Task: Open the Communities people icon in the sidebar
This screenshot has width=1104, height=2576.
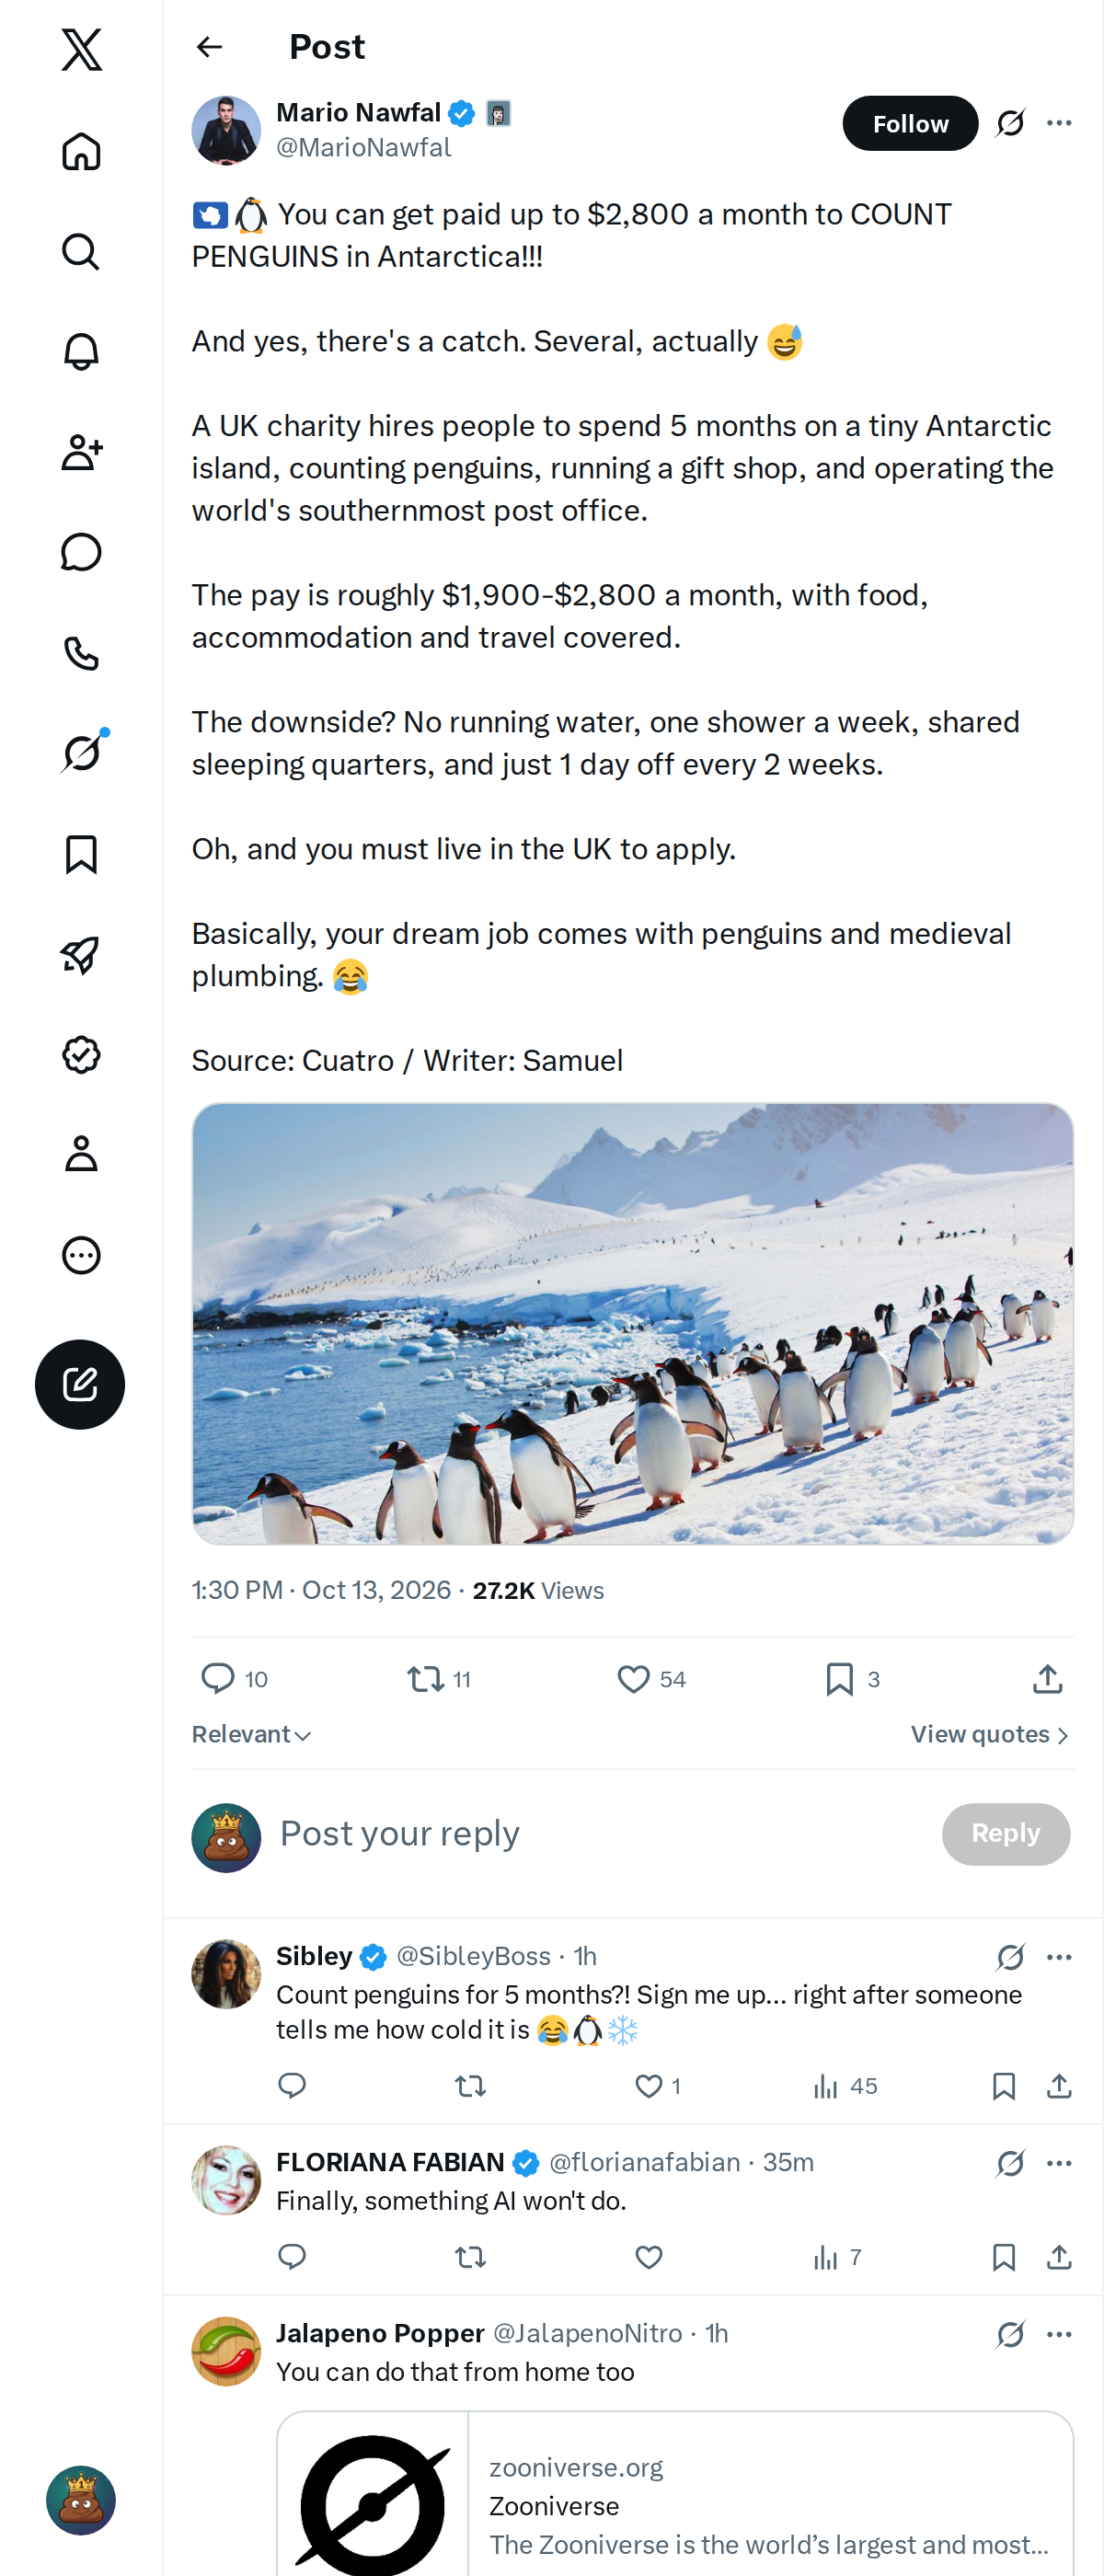Action: (81, 452)
